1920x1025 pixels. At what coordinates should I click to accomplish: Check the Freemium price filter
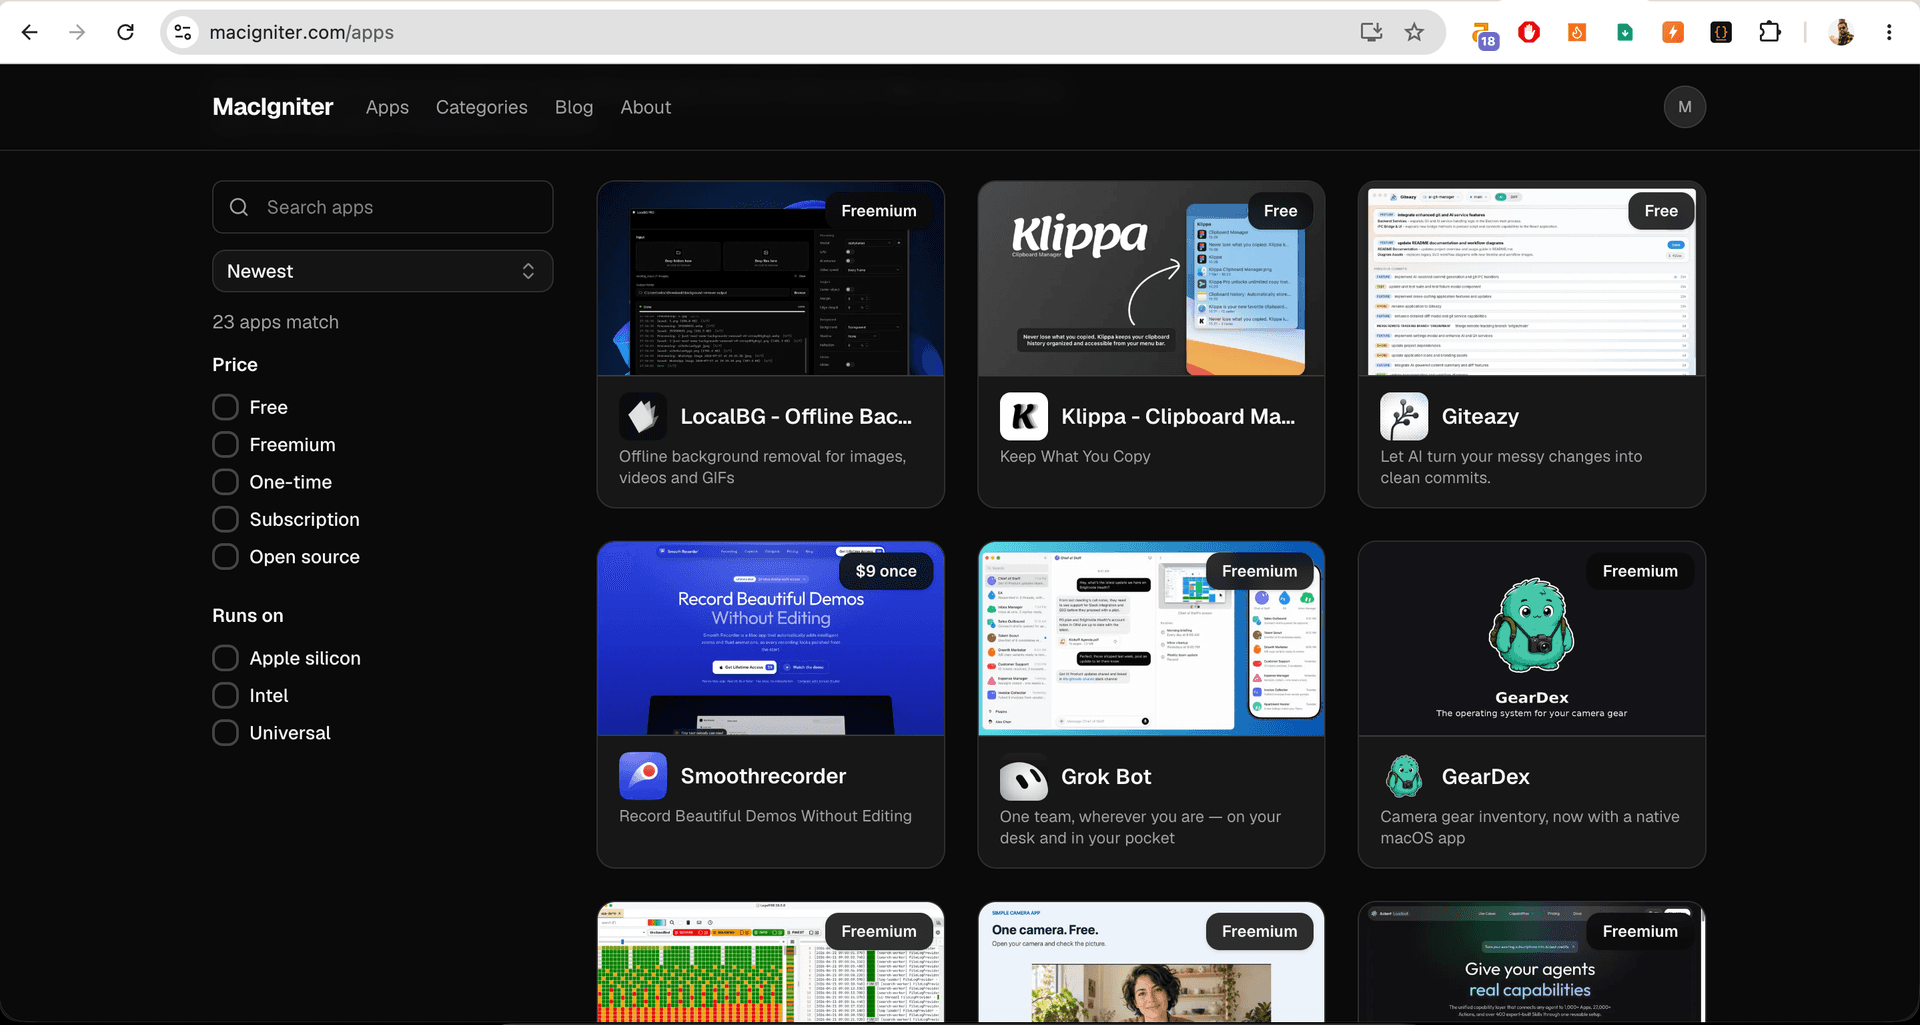pos(226,444)
